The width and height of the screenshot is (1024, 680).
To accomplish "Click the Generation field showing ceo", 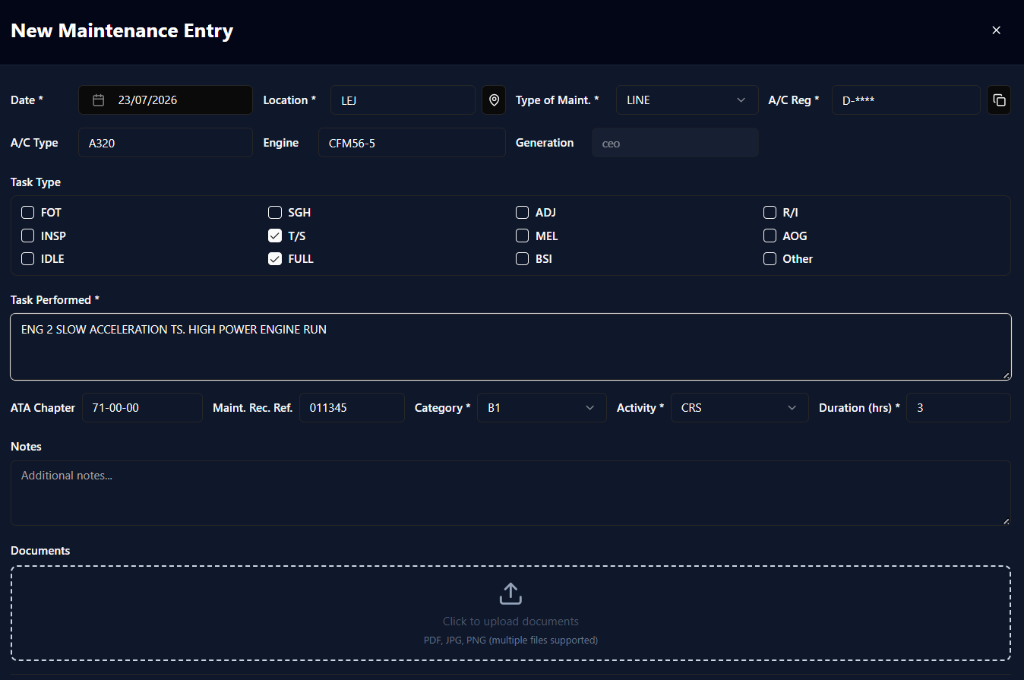I will point(675,142).
